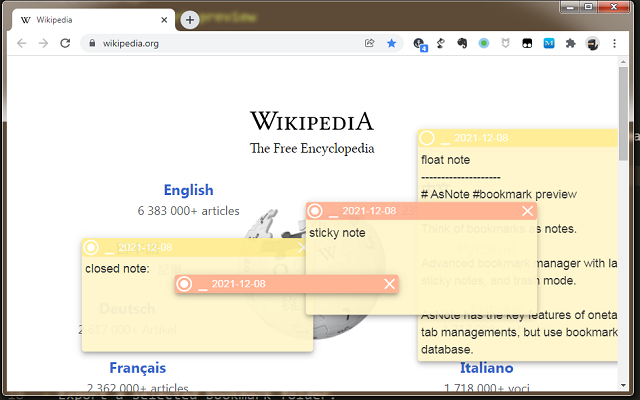Viewport: 640px width, 400px height.
Task: Click the 'float note' text line
Action: [445, 160]
